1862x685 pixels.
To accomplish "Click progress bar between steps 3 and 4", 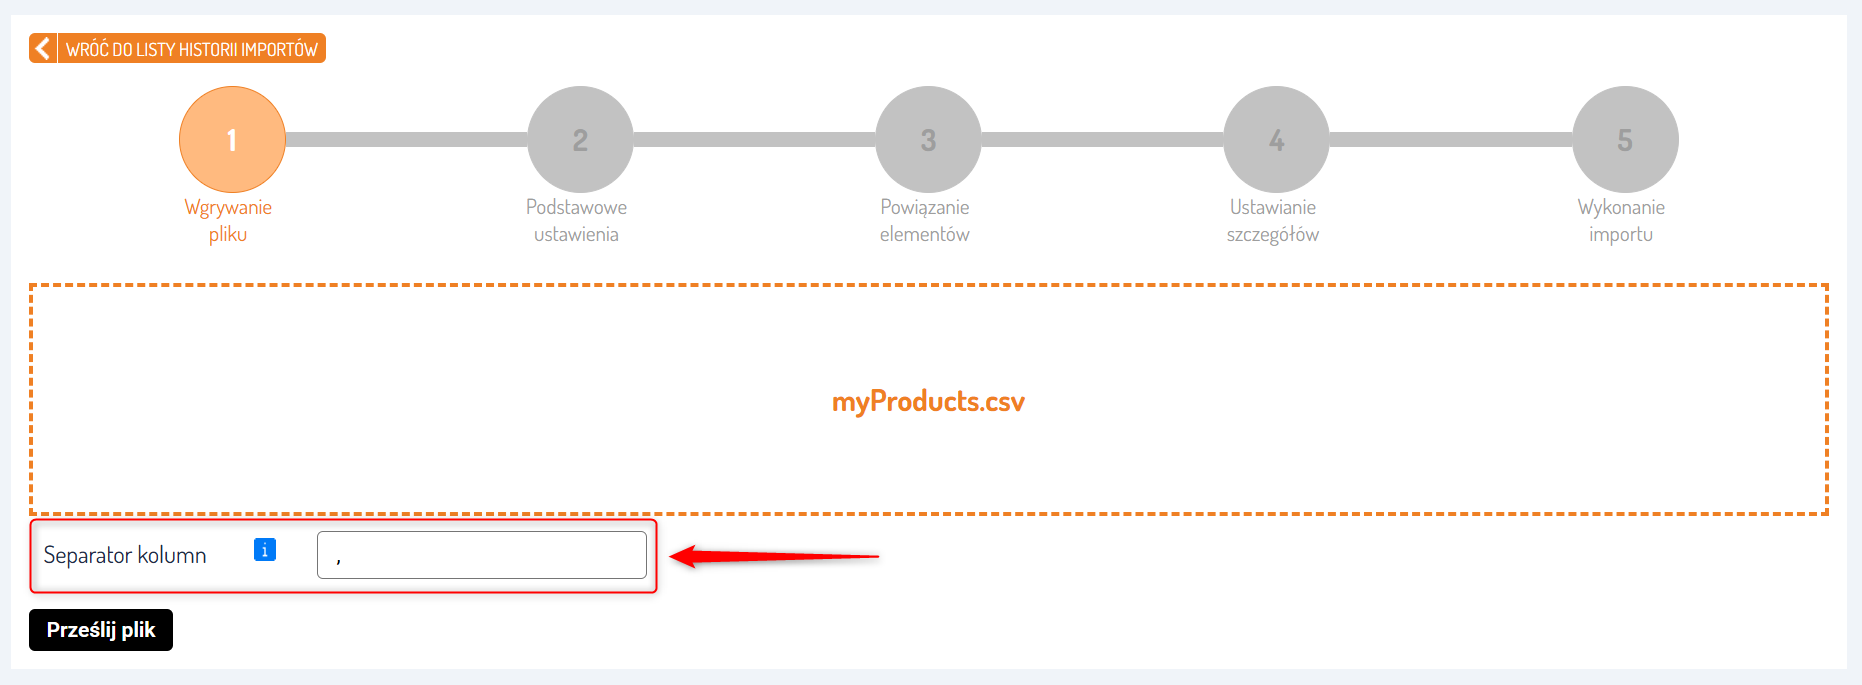I will pos(1102,139).
